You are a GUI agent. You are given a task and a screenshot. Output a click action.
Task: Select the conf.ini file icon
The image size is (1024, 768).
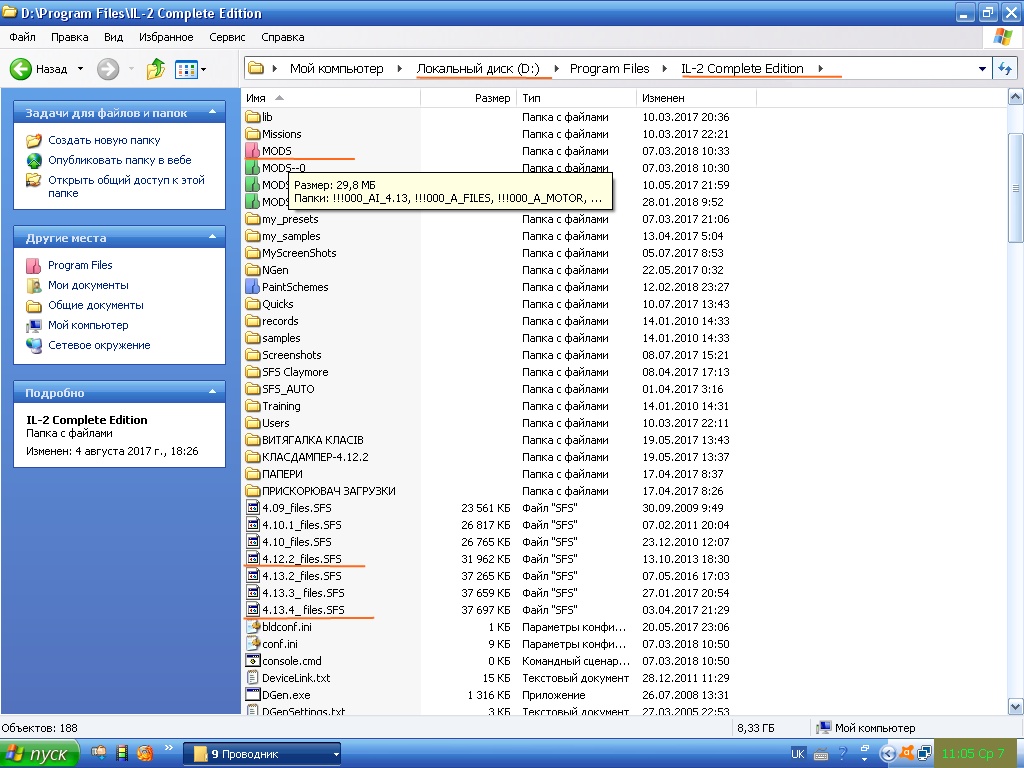tap(253, 643)
